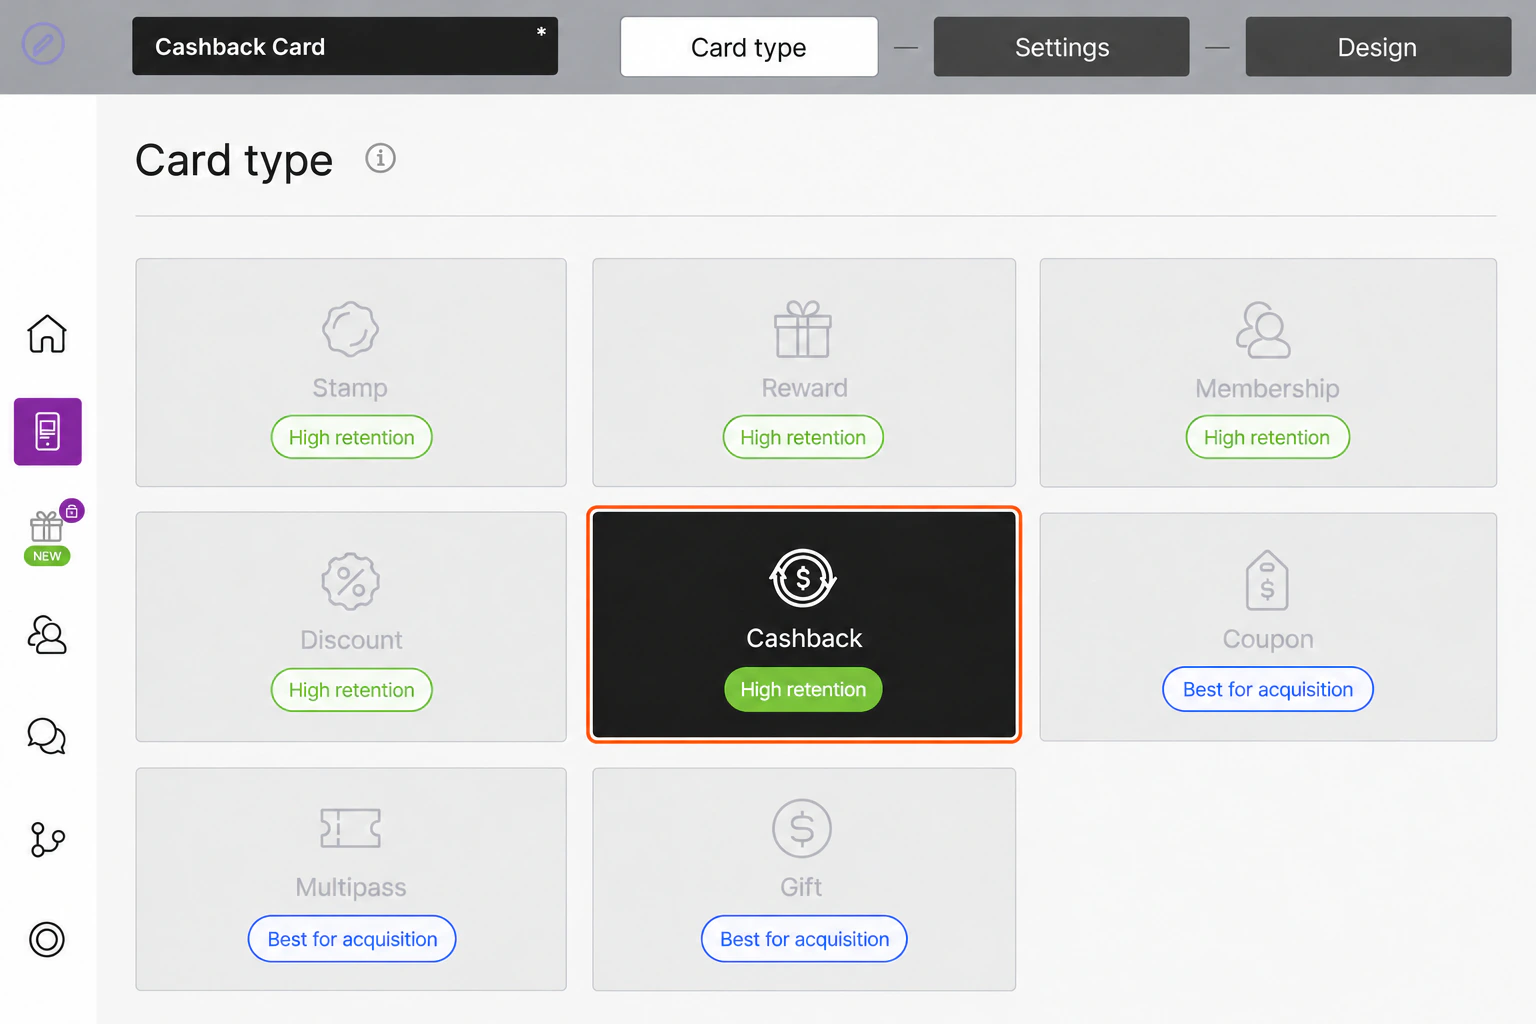Image resolution: width=1536 pixels, height=1024 pixels.
Task: Select the Multipass card label
Action: coord(351,887)
